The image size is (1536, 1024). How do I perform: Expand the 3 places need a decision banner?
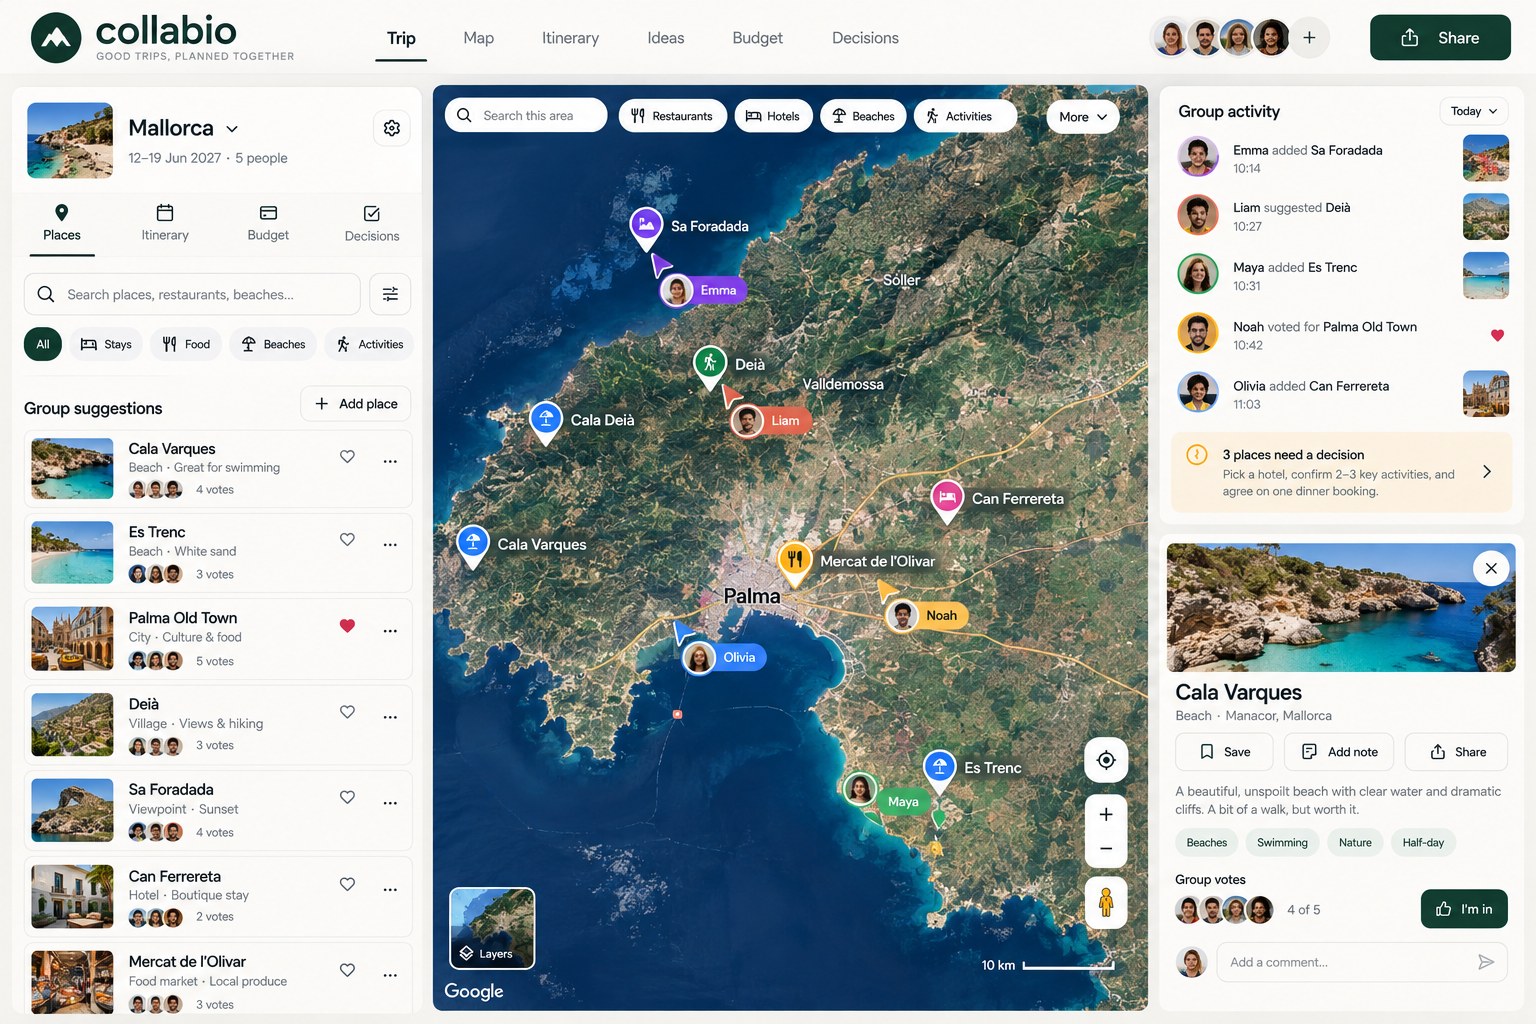1341,472
